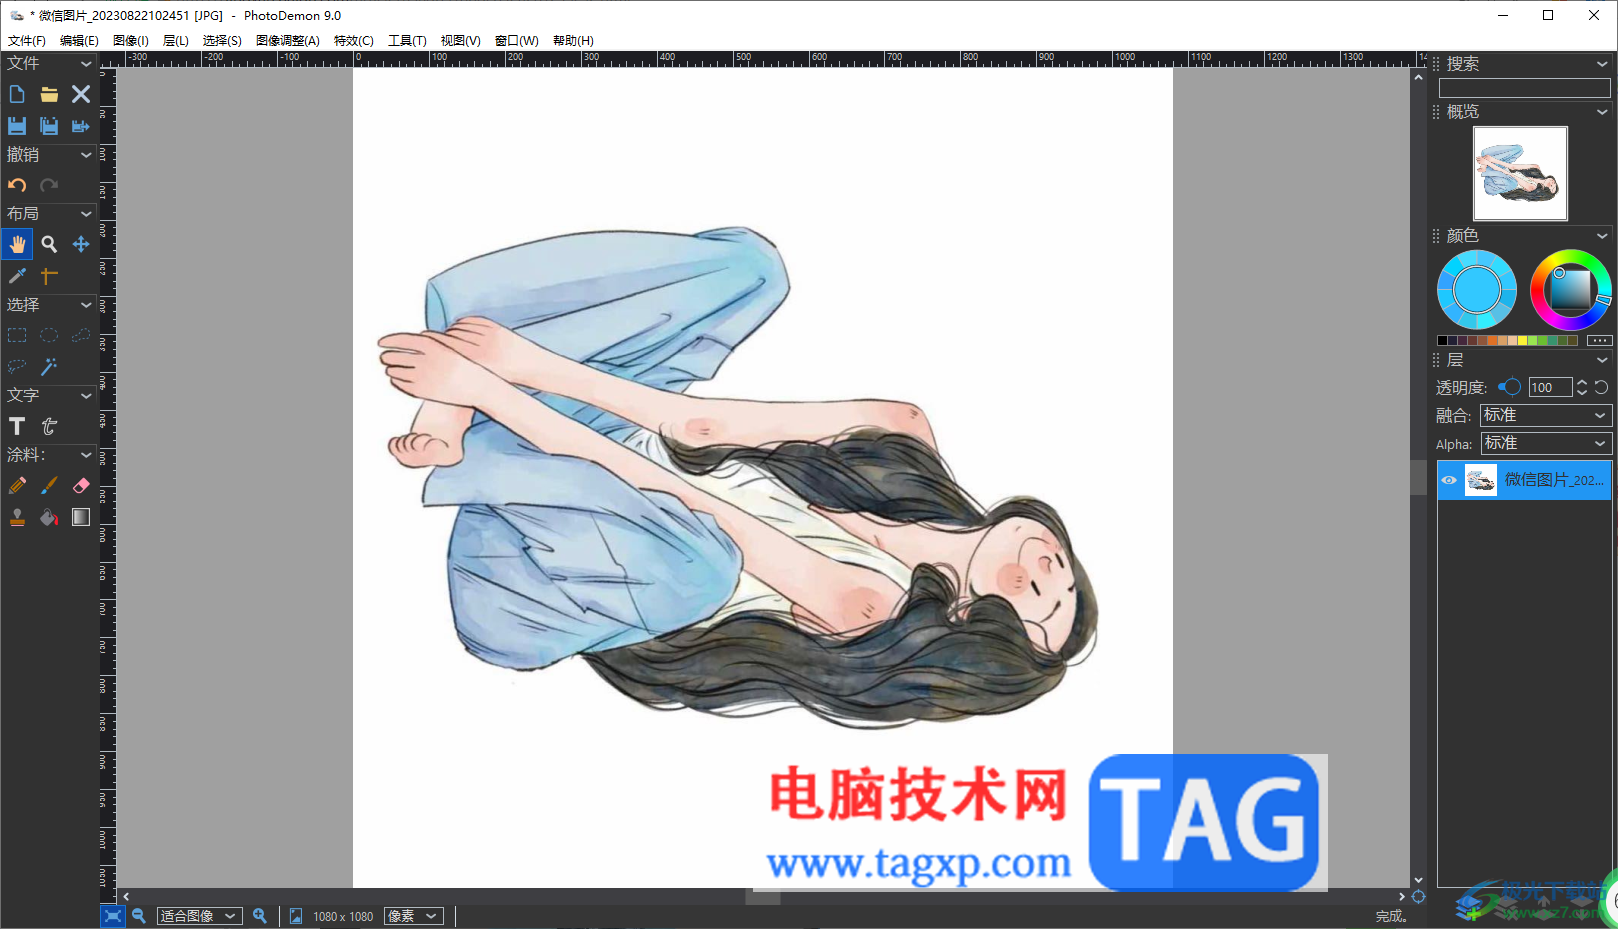The height and width of the screenshot is (929, 1618).
Task: Click inside the 搜索 search field
Action: click(1525, 88)
